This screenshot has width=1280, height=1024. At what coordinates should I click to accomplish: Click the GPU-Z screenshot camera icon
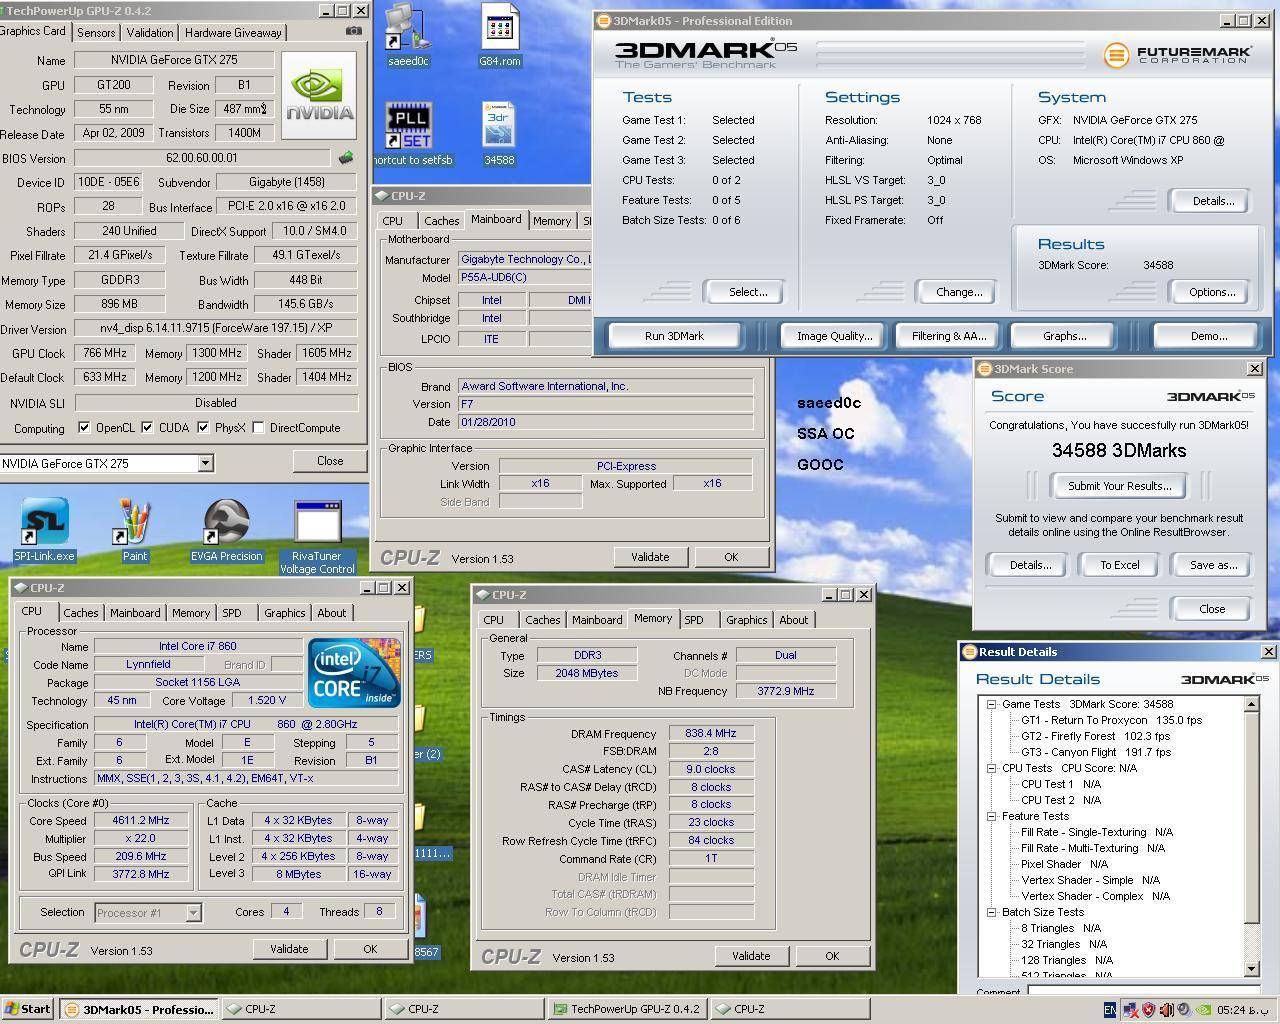(x=354, y=31)
